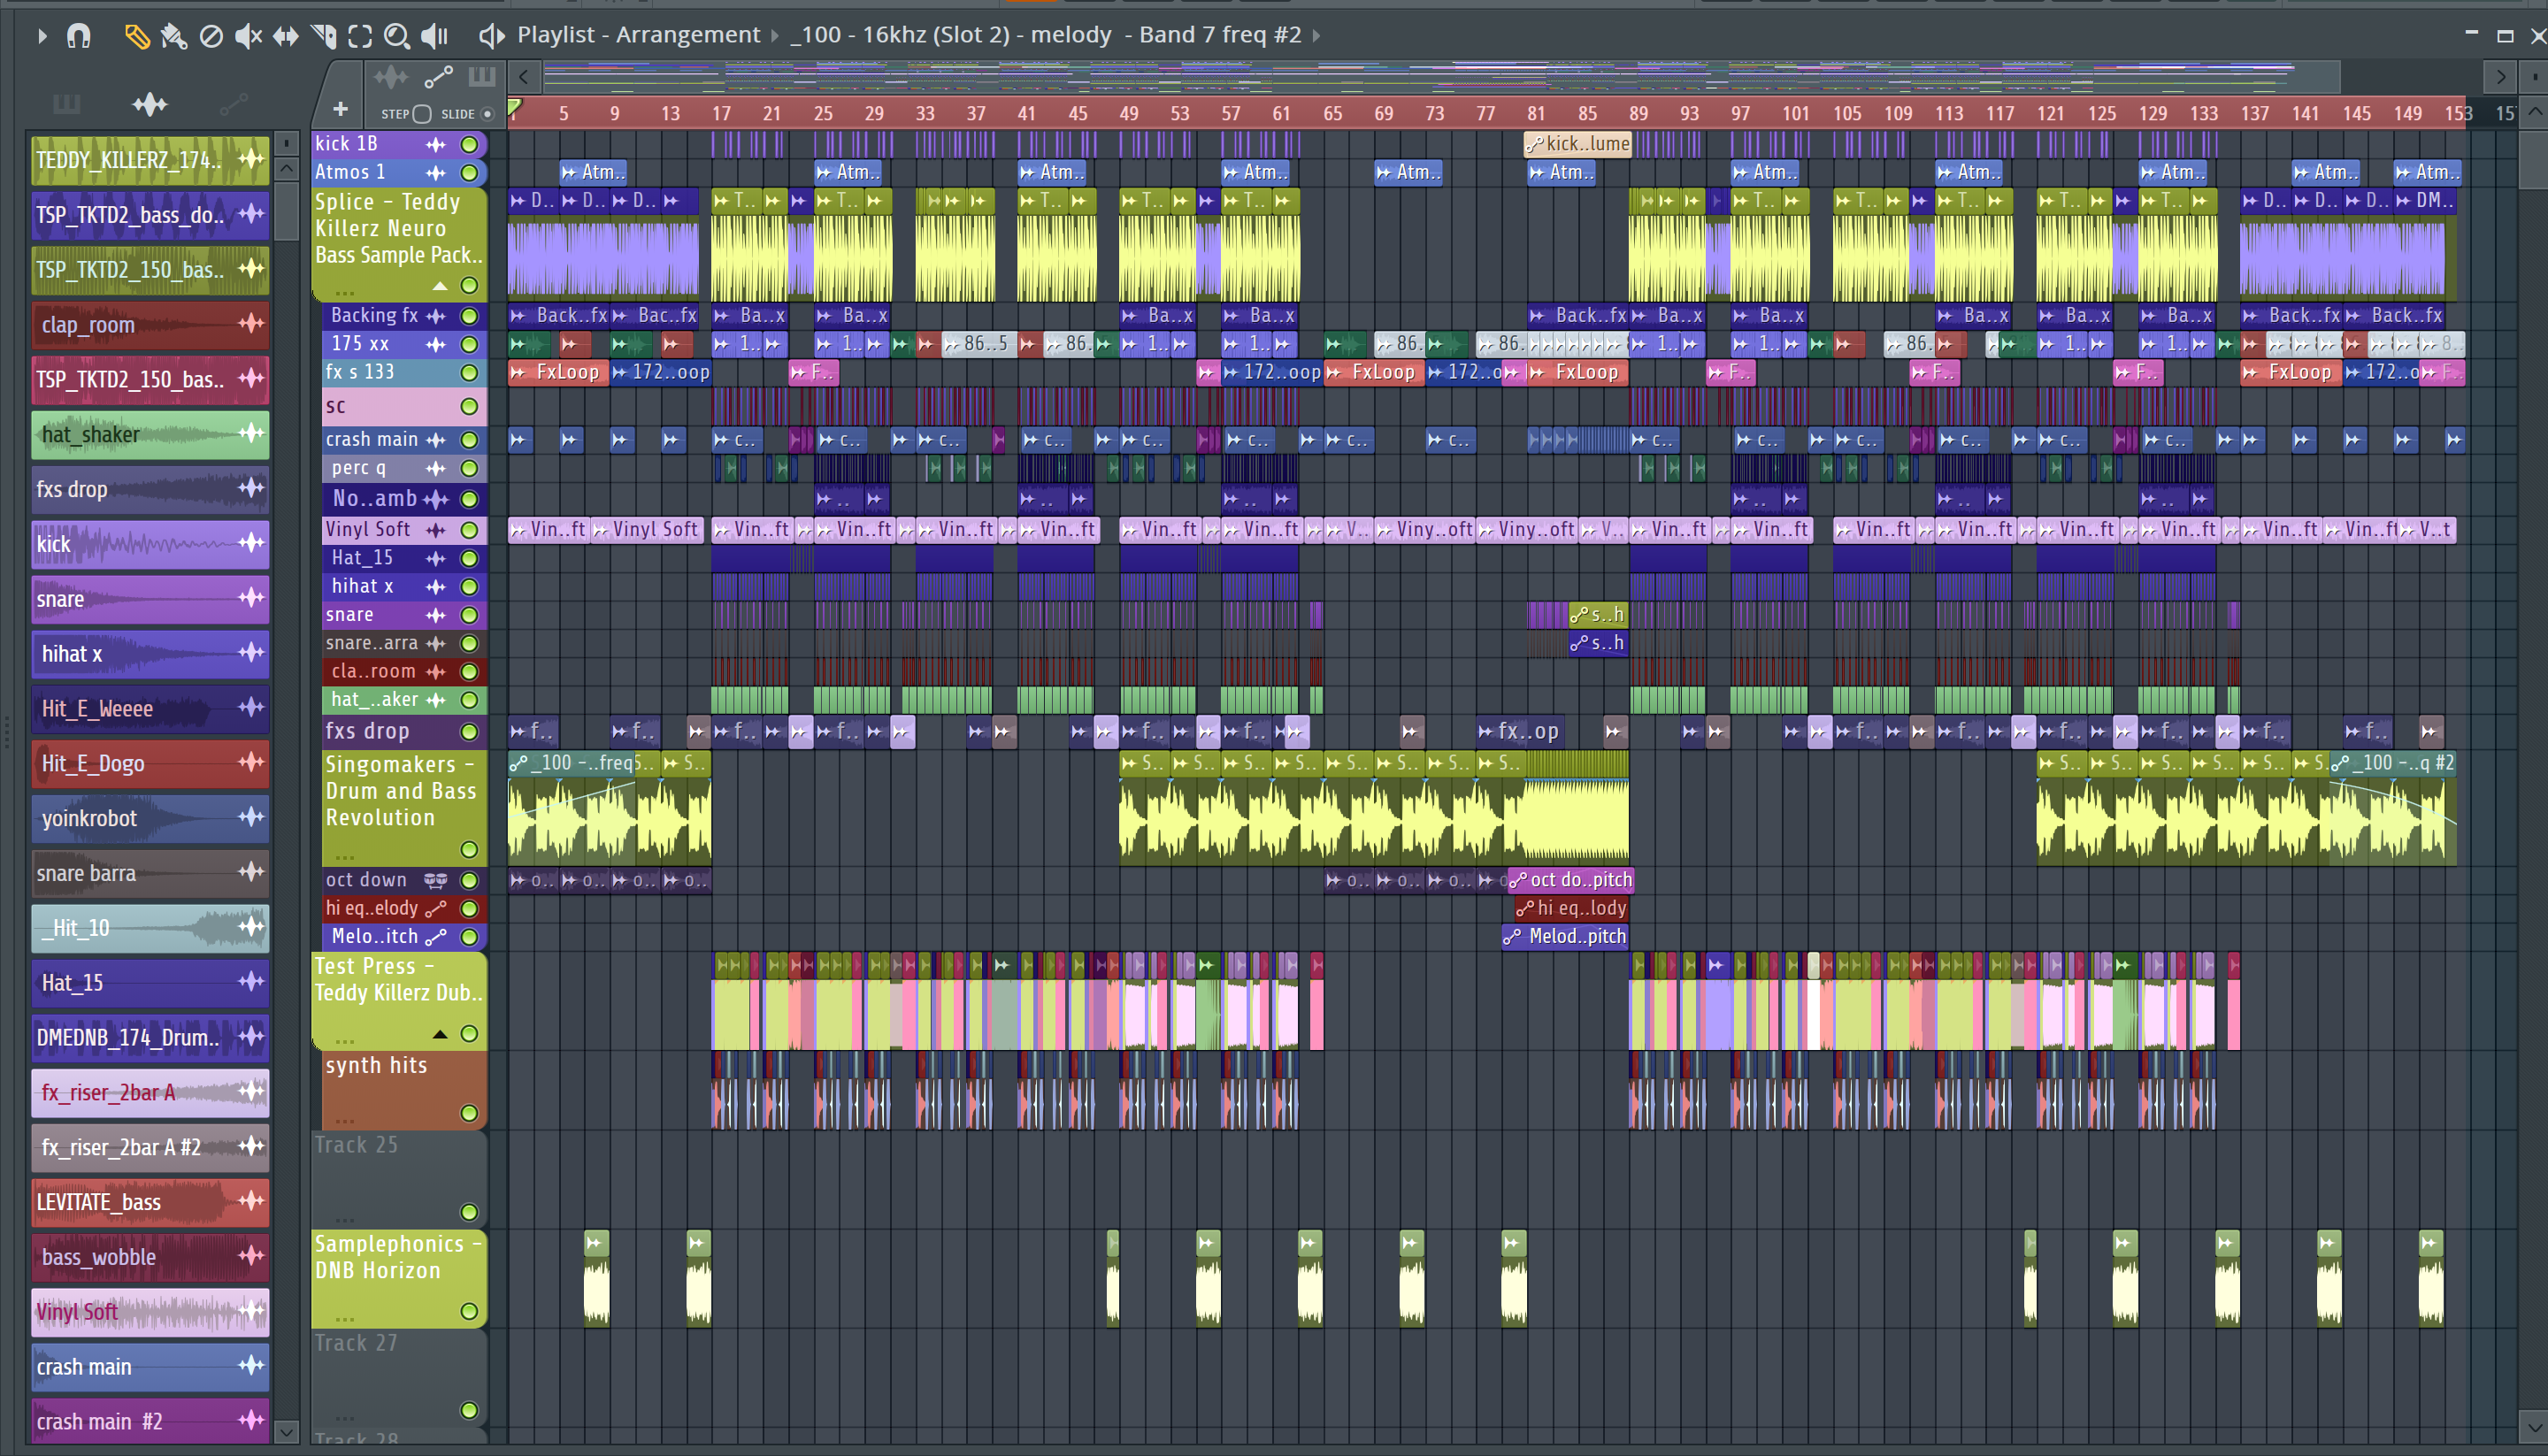Toggle the magnet snap options
The height and width of the screenshot is (1456, 2548).
point(78,36)
